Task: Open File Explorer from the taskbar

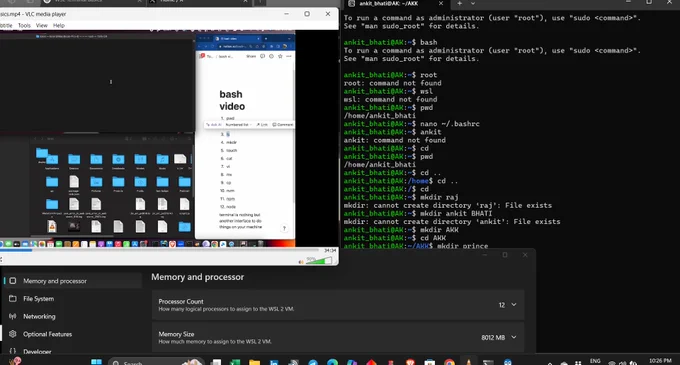Action: click(255, 362)
